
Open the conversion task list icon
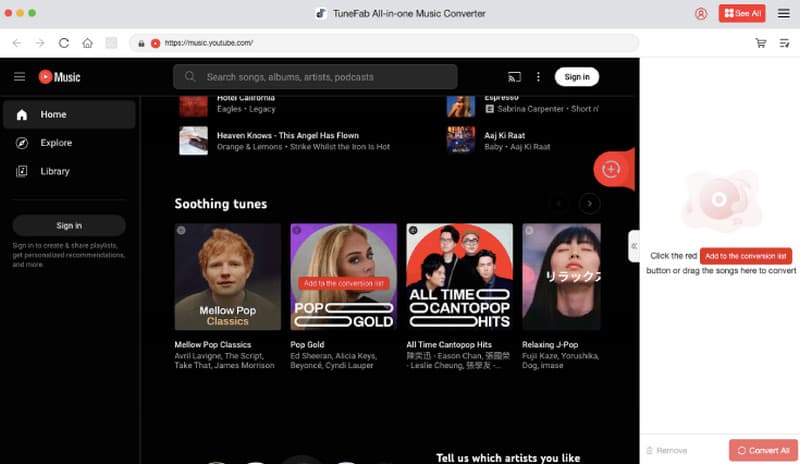784,43
